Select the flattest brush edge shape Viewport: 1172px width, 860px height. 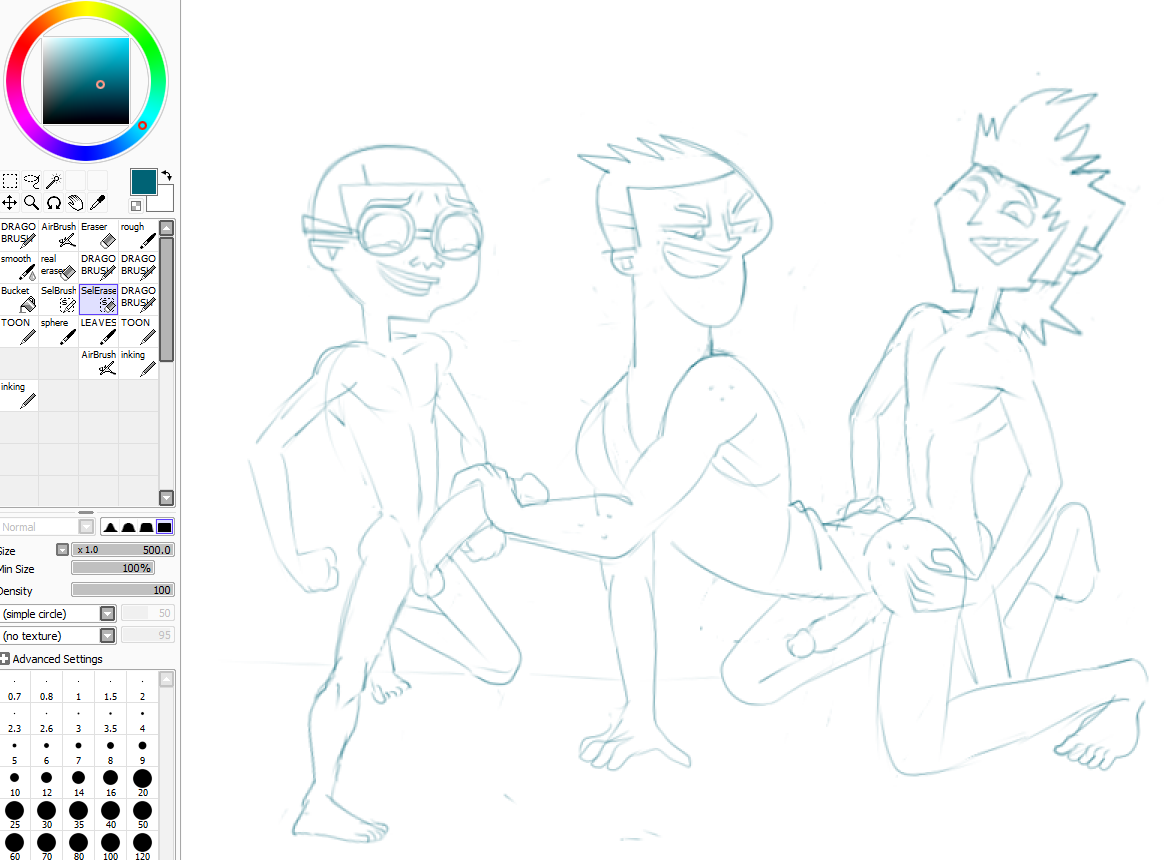[165, 527]
